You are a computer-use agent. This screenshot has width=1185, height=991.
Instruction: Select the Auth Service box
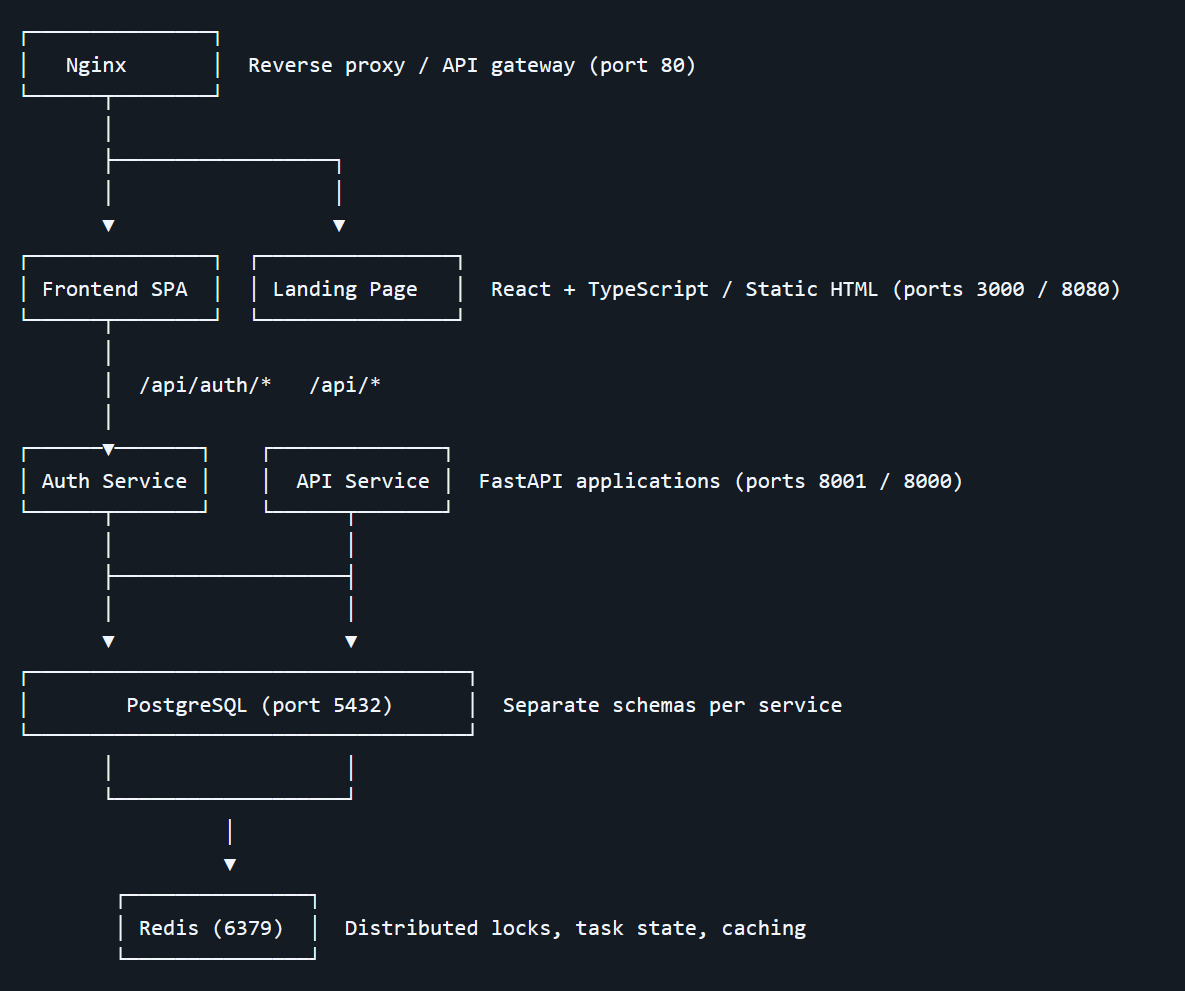114,481
